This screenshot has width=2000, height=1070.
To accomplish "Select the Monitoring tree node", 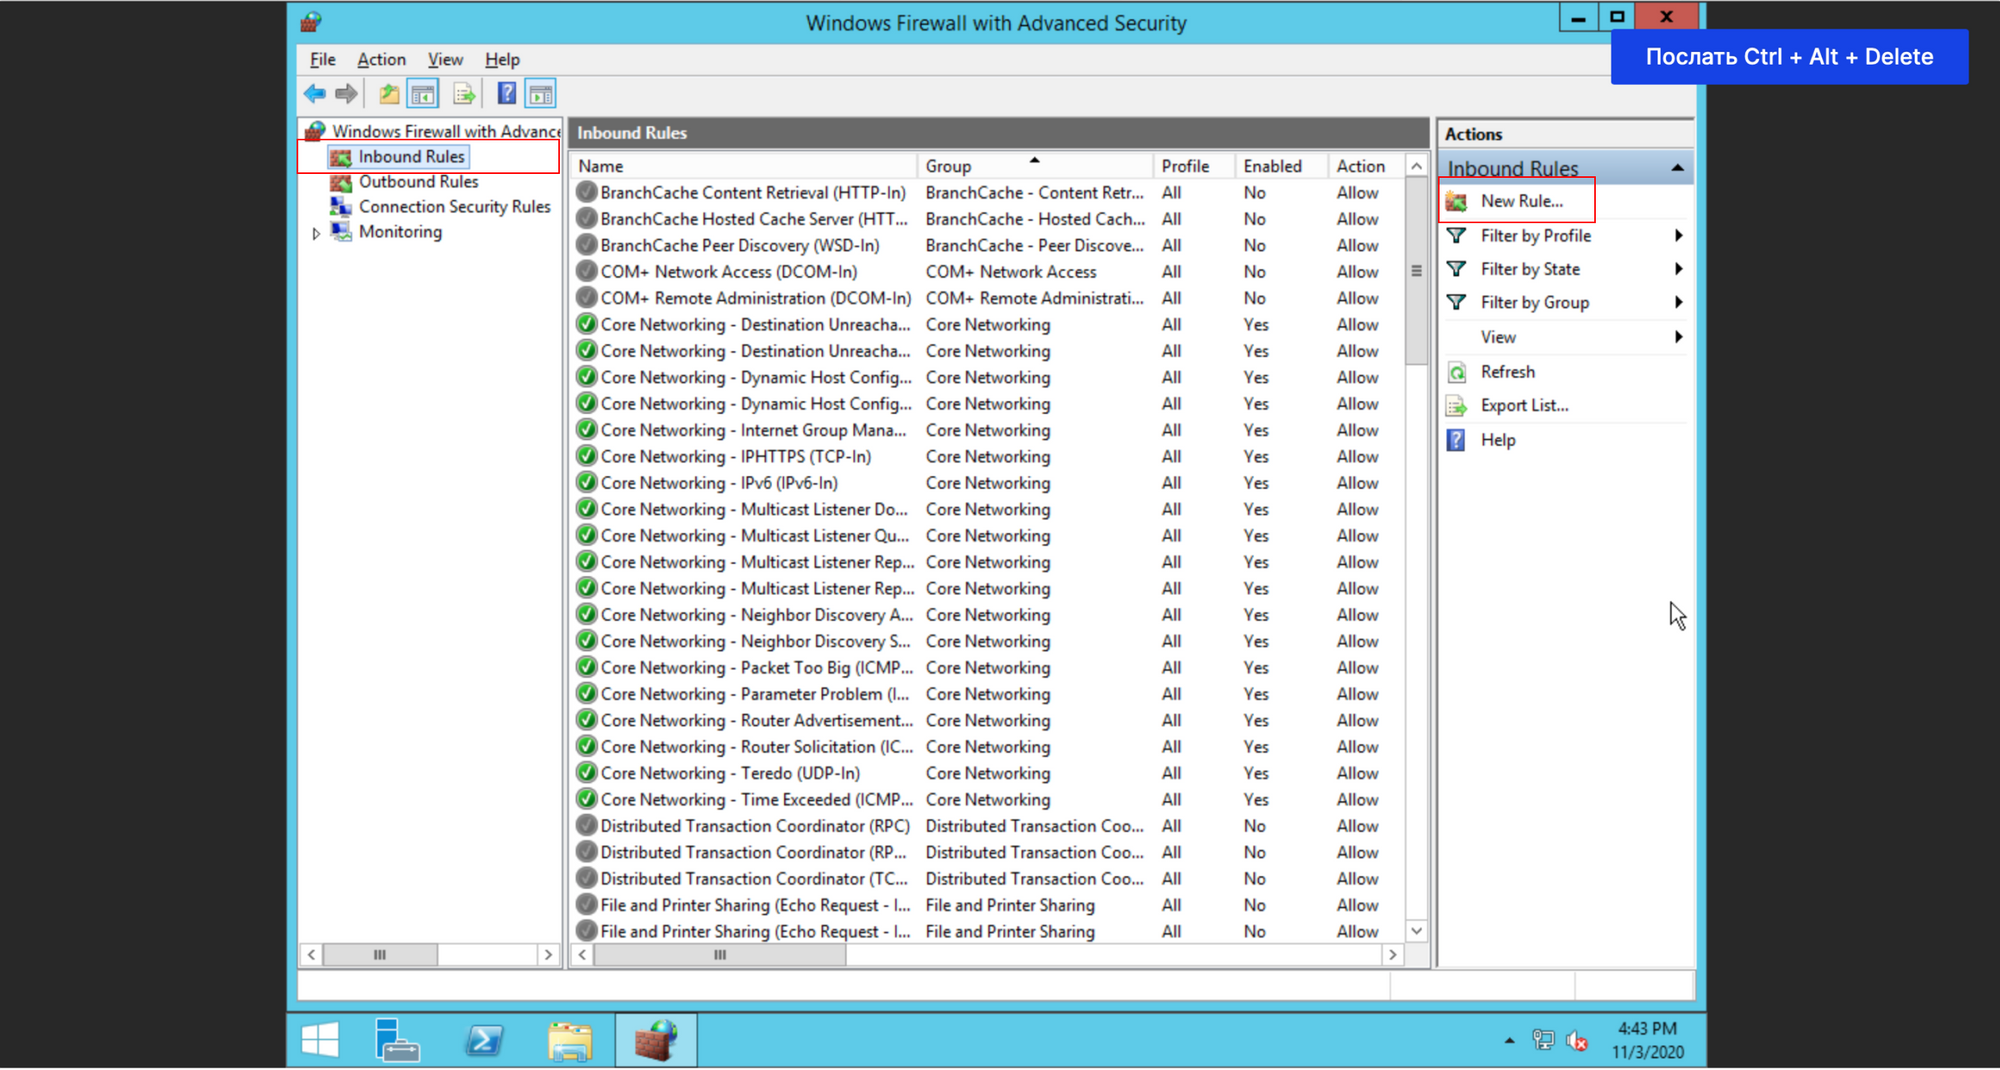I will (400, 232).
